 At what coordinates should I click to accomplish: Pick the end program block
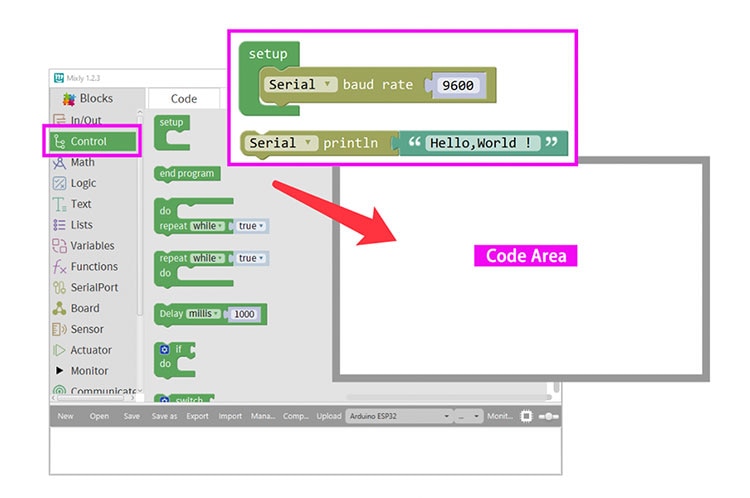tap(187, 173)
